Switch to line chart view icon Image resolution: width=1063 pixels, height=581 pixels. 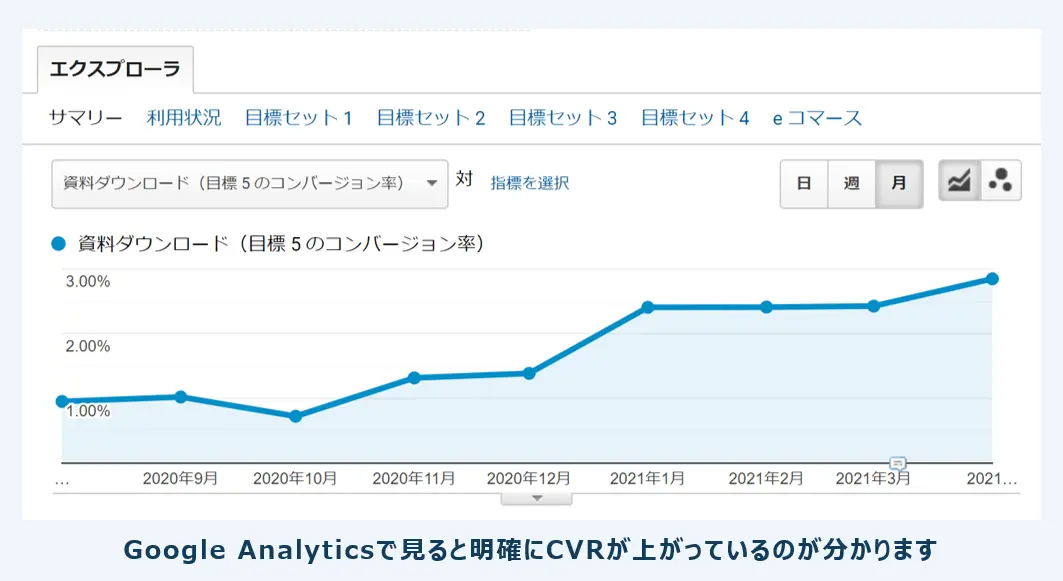tap(959, 182)
